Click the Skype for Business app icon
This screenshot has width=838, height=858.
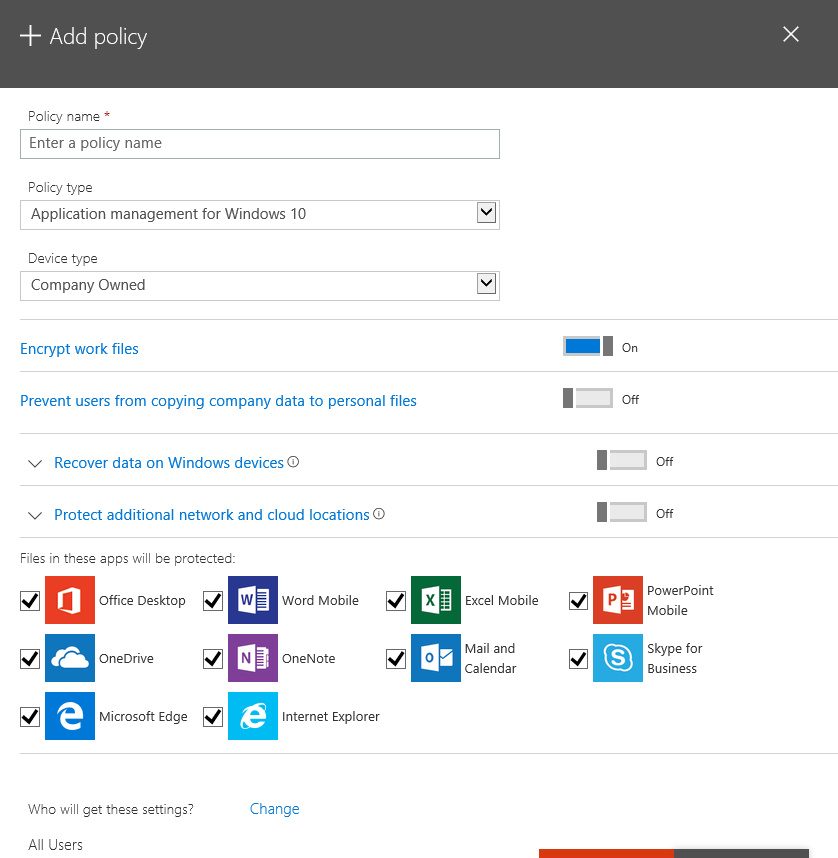pos(617,658)
